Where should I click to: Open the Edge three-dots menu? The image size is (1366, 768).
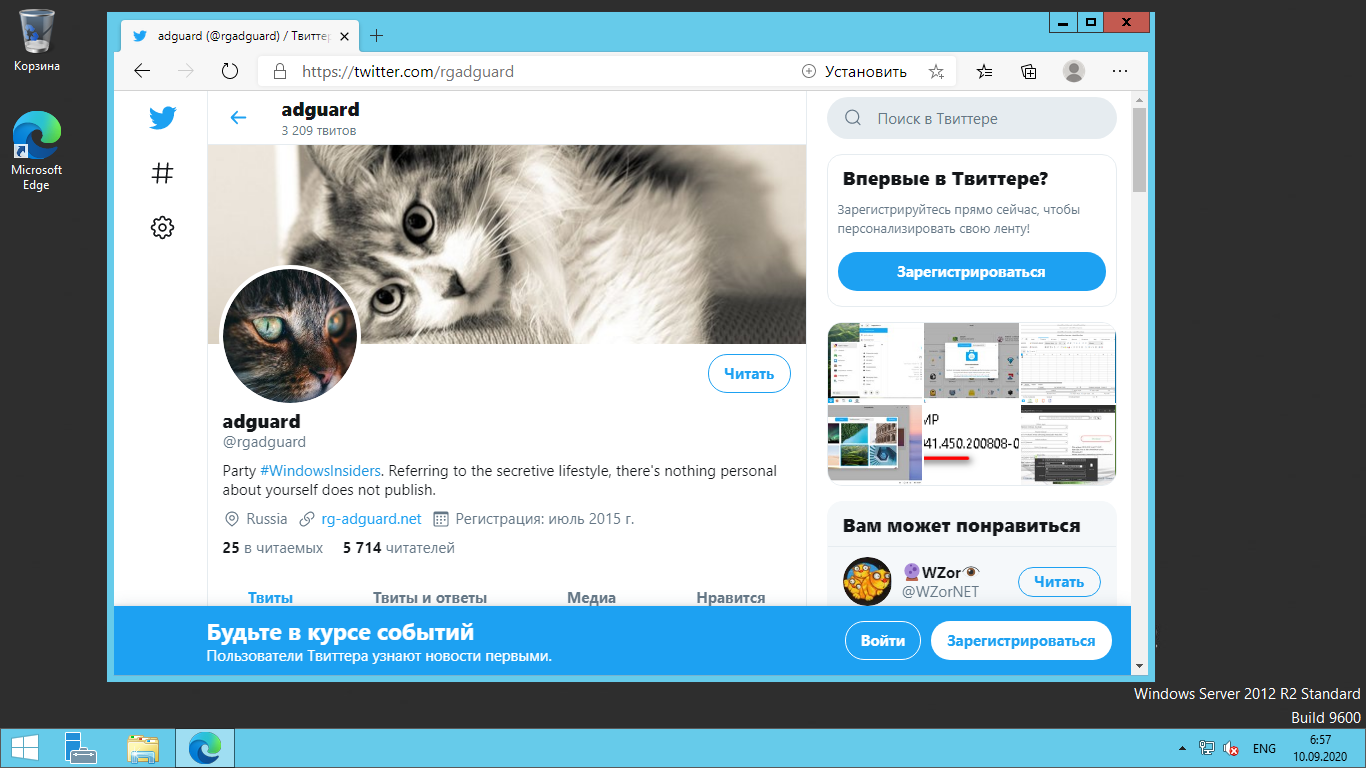click(x=1120, y=72)
